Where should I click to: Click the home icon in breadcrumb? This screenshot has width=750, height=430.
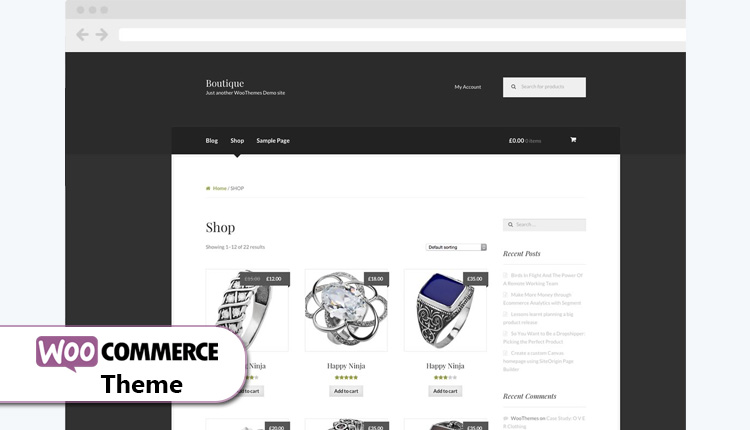click(x=208, y=188)
